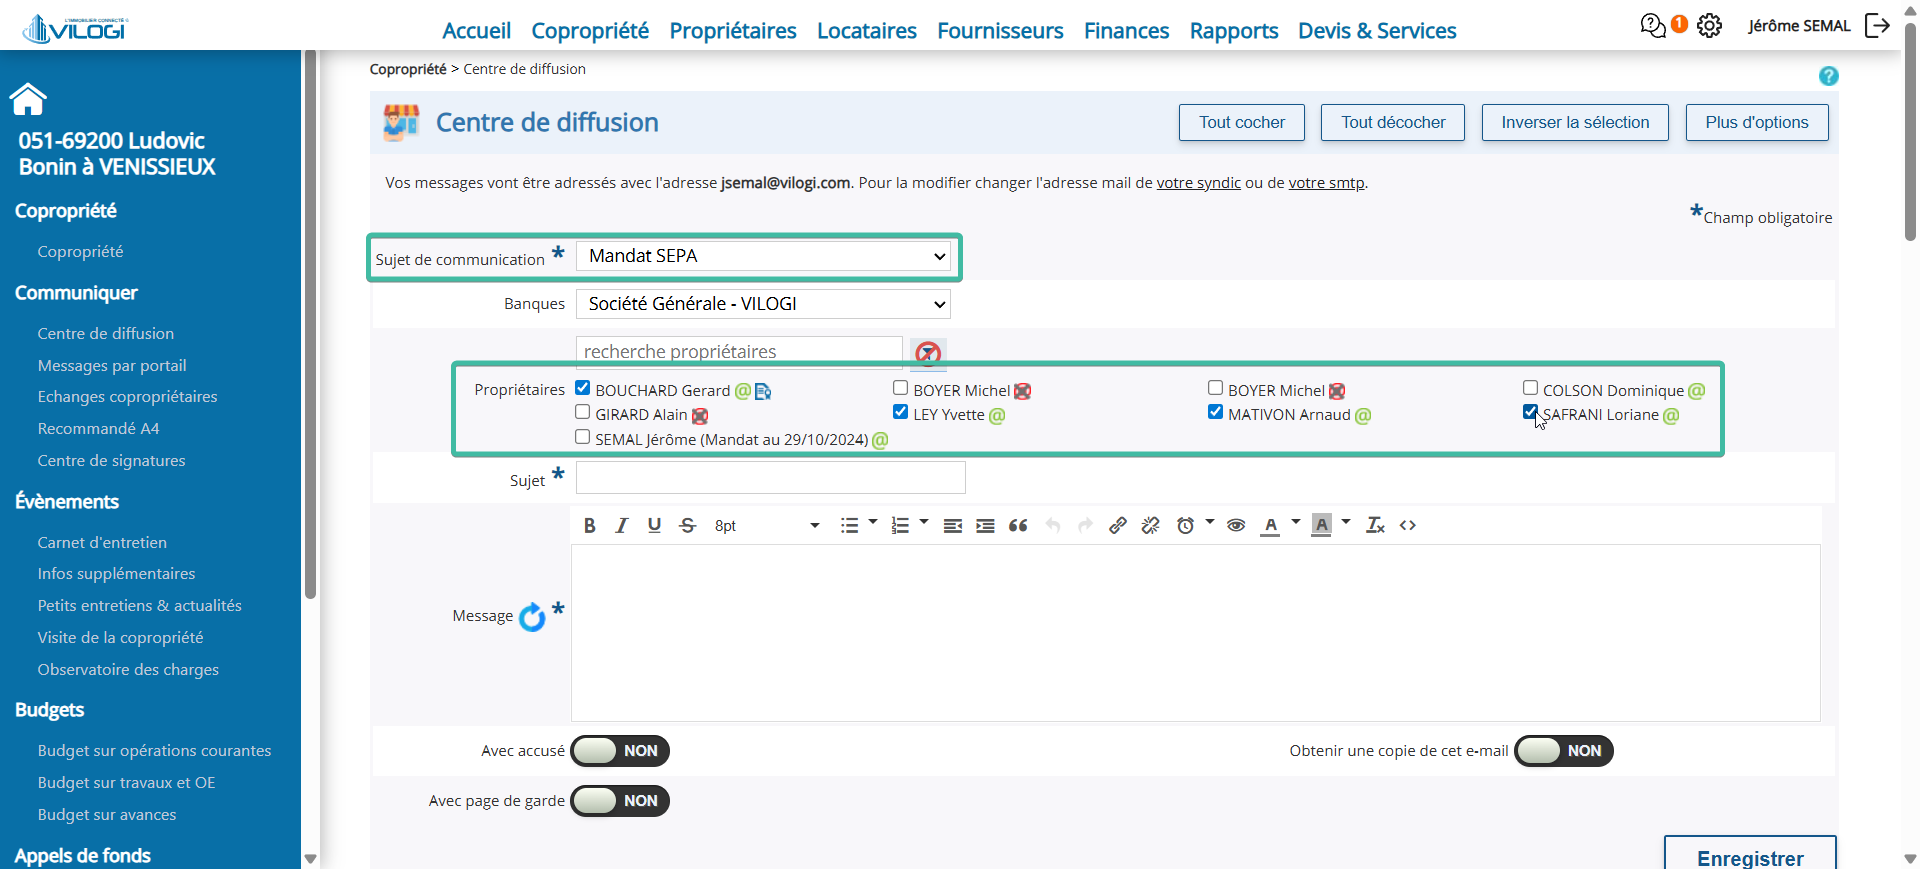1920x869 pixels.
Task: Go to the Locataires menu
Action: (x=867, y=31)
